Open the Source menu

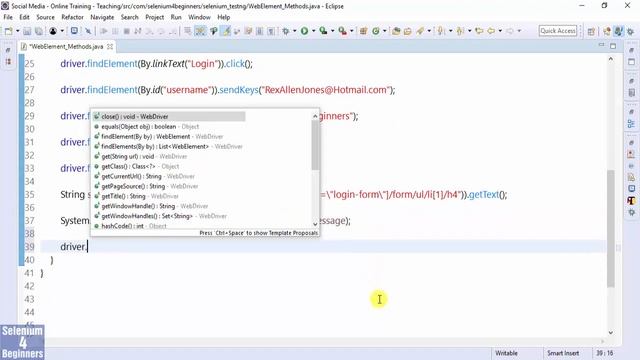pyautogui.click(x=45, y=17)
